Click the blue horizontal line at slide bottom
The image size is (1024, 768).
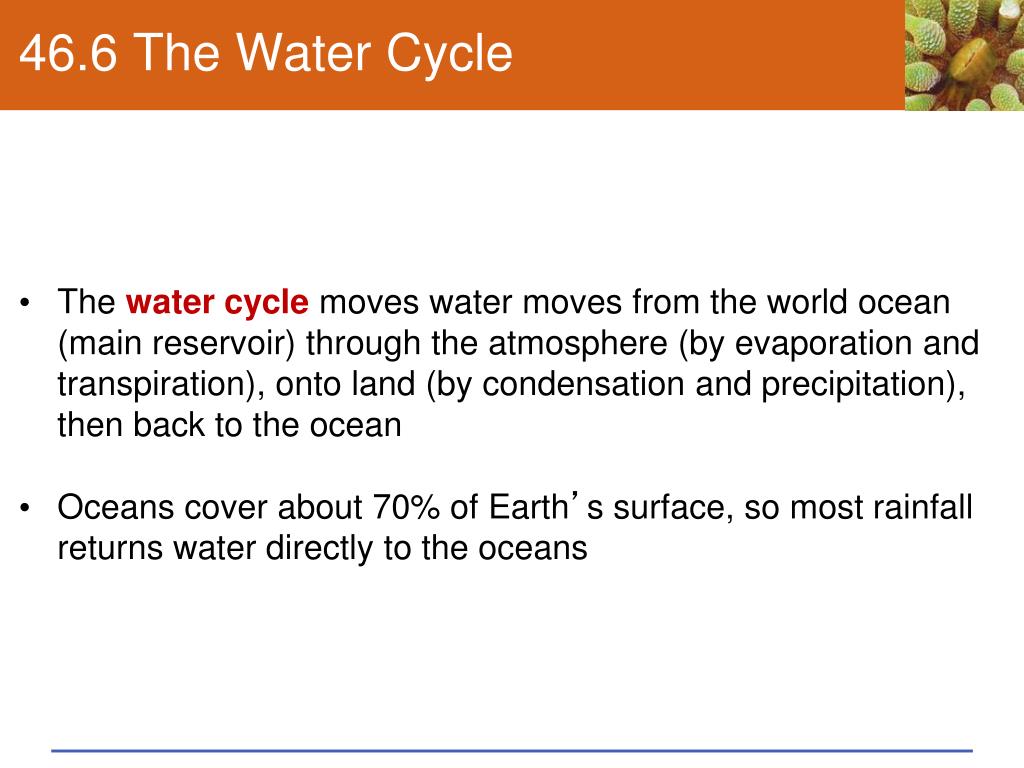(512, 751)
